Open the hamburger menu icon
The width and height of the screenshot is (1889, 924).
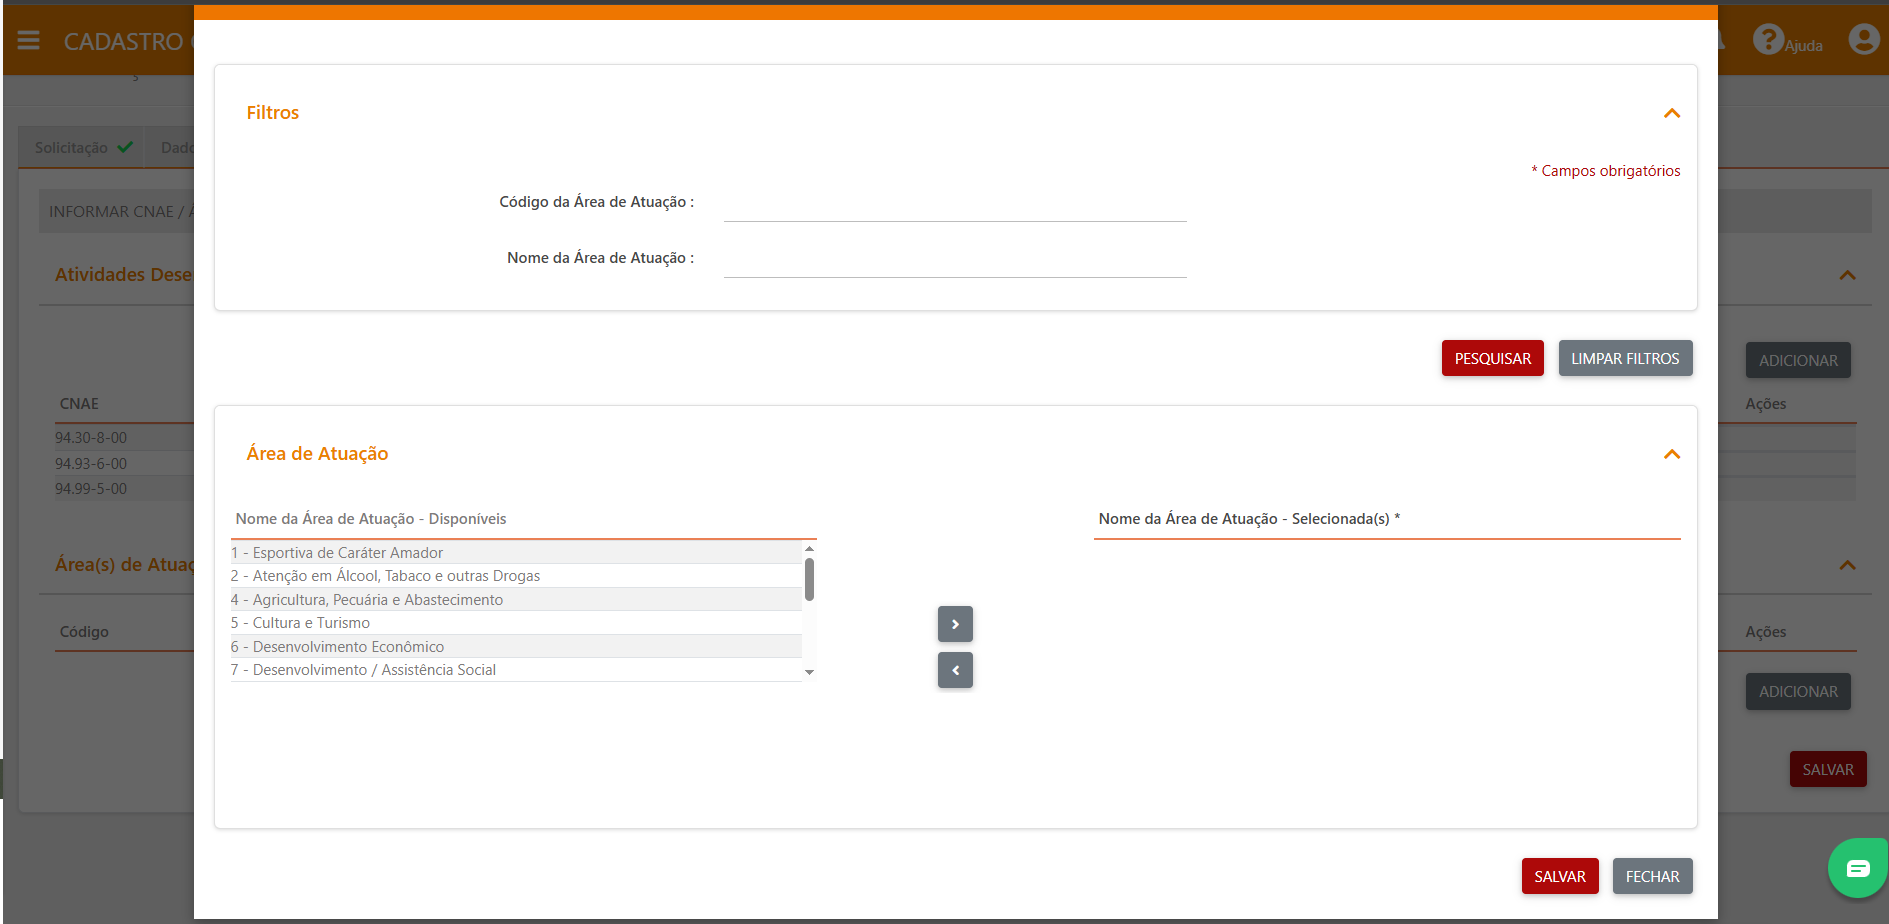point(28,40)
